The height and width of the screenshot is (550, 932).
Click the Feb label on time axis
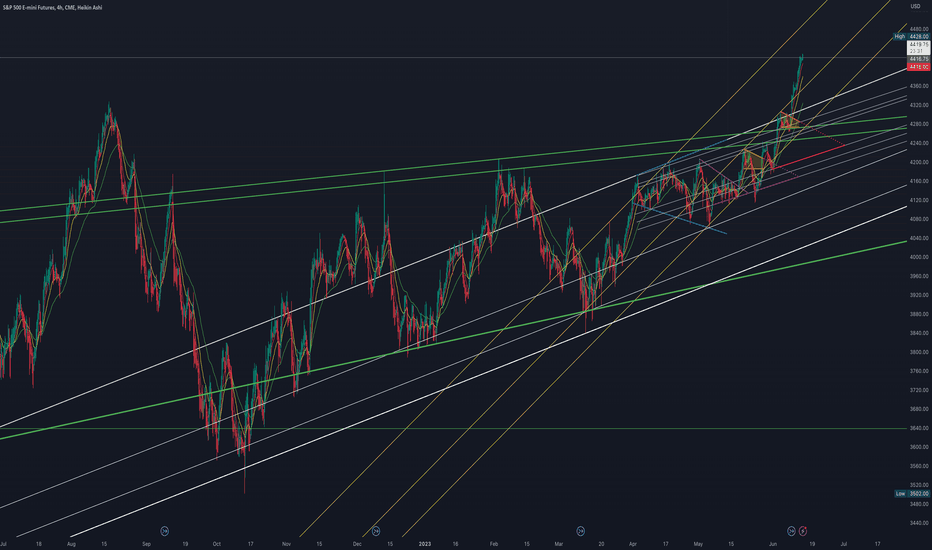[494, 544]
